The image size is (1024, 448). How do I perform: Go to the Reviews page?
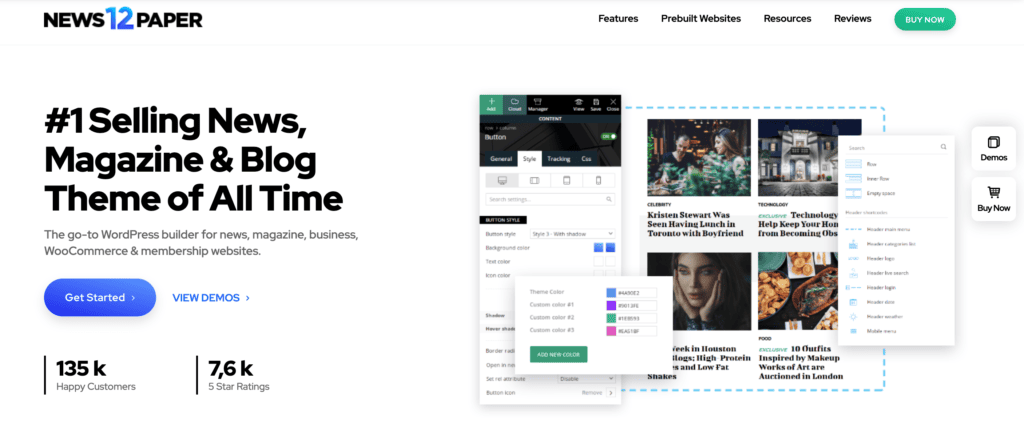(852, 19)
